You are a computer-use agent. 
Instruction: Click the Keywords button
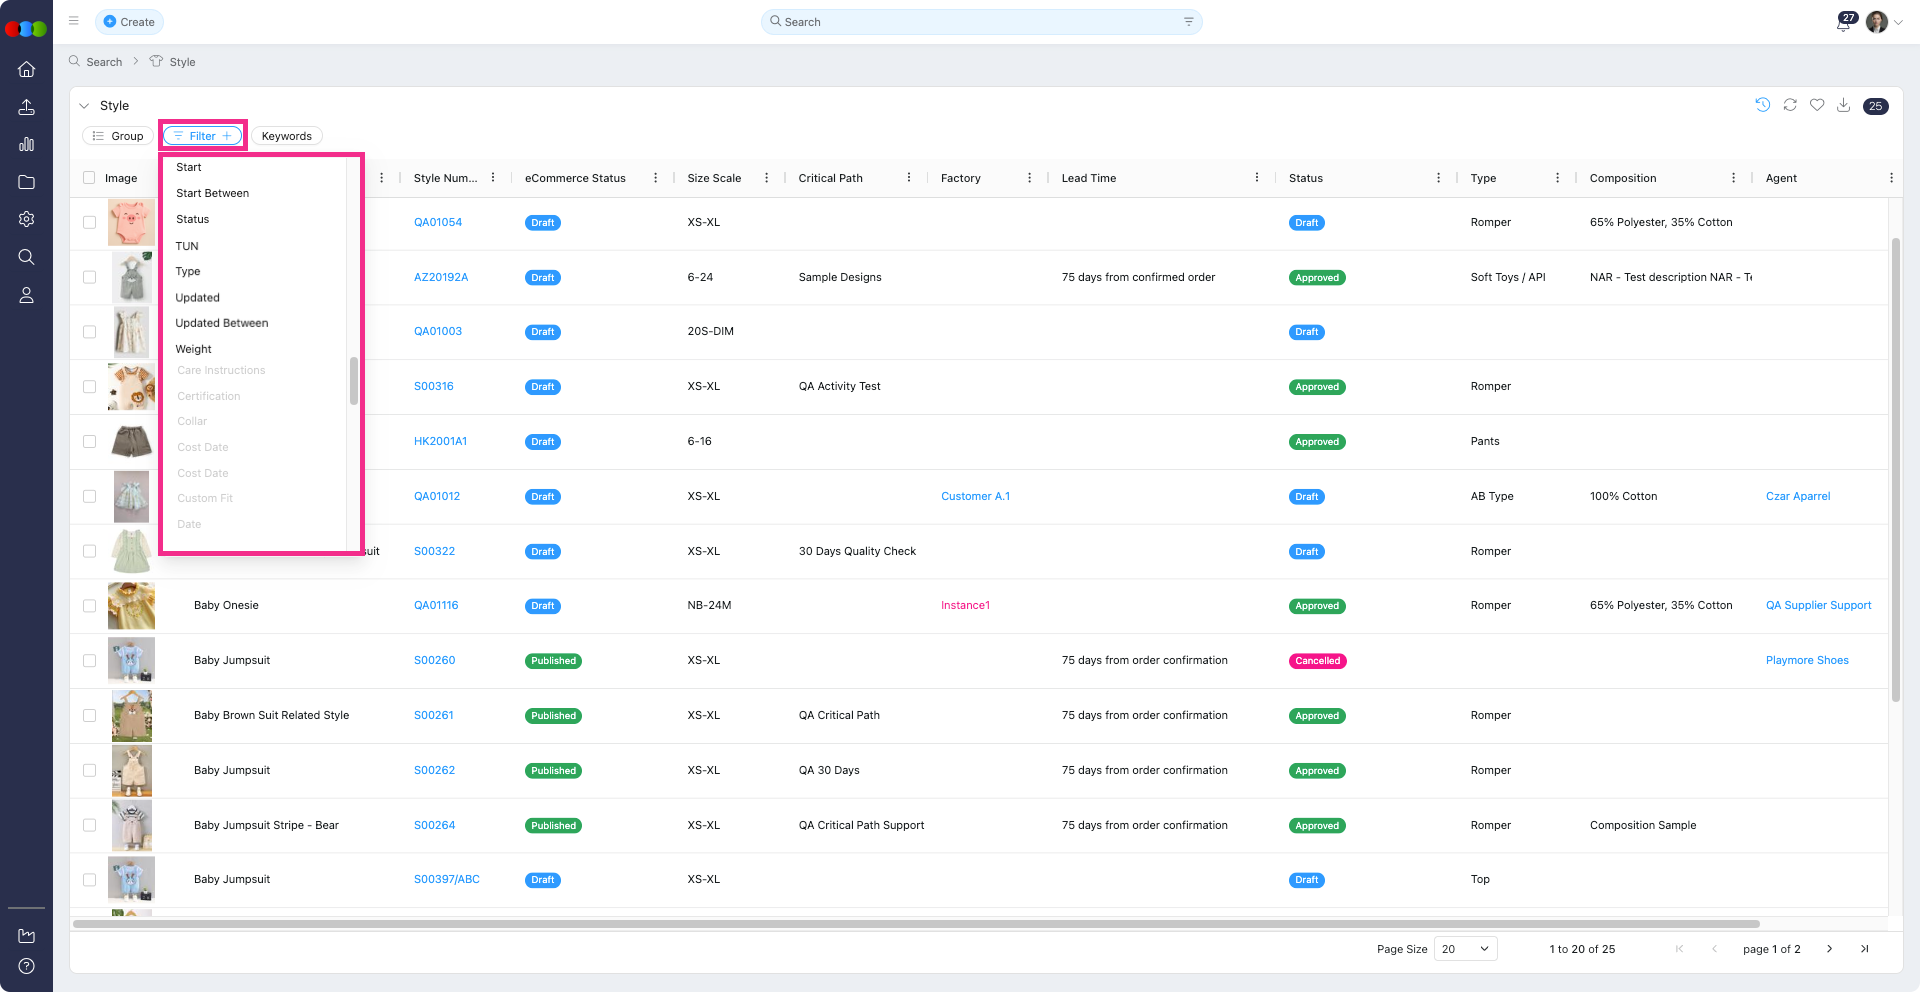286,135
